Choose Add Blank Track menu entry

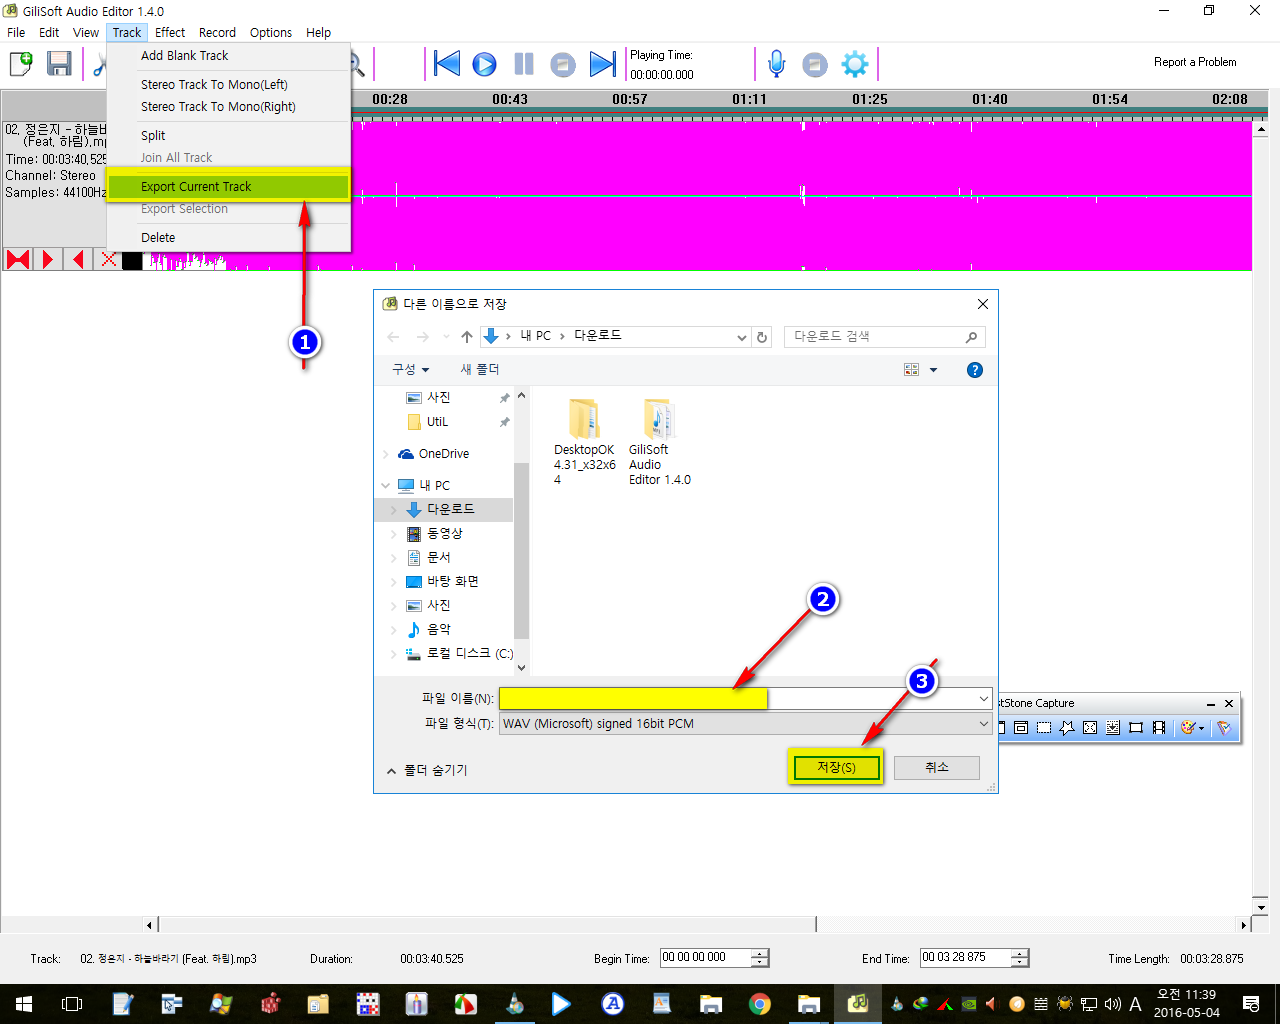coord(229,56)
